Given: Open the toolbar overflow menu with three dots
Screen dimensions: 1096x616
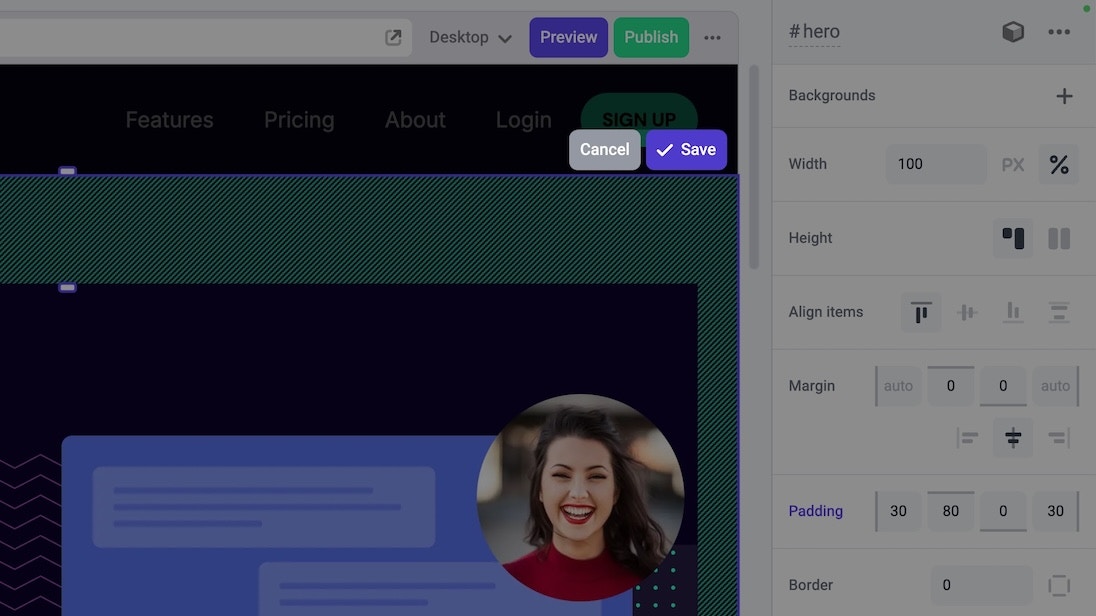Looking at the screenshot, I should tap(712, 36).
